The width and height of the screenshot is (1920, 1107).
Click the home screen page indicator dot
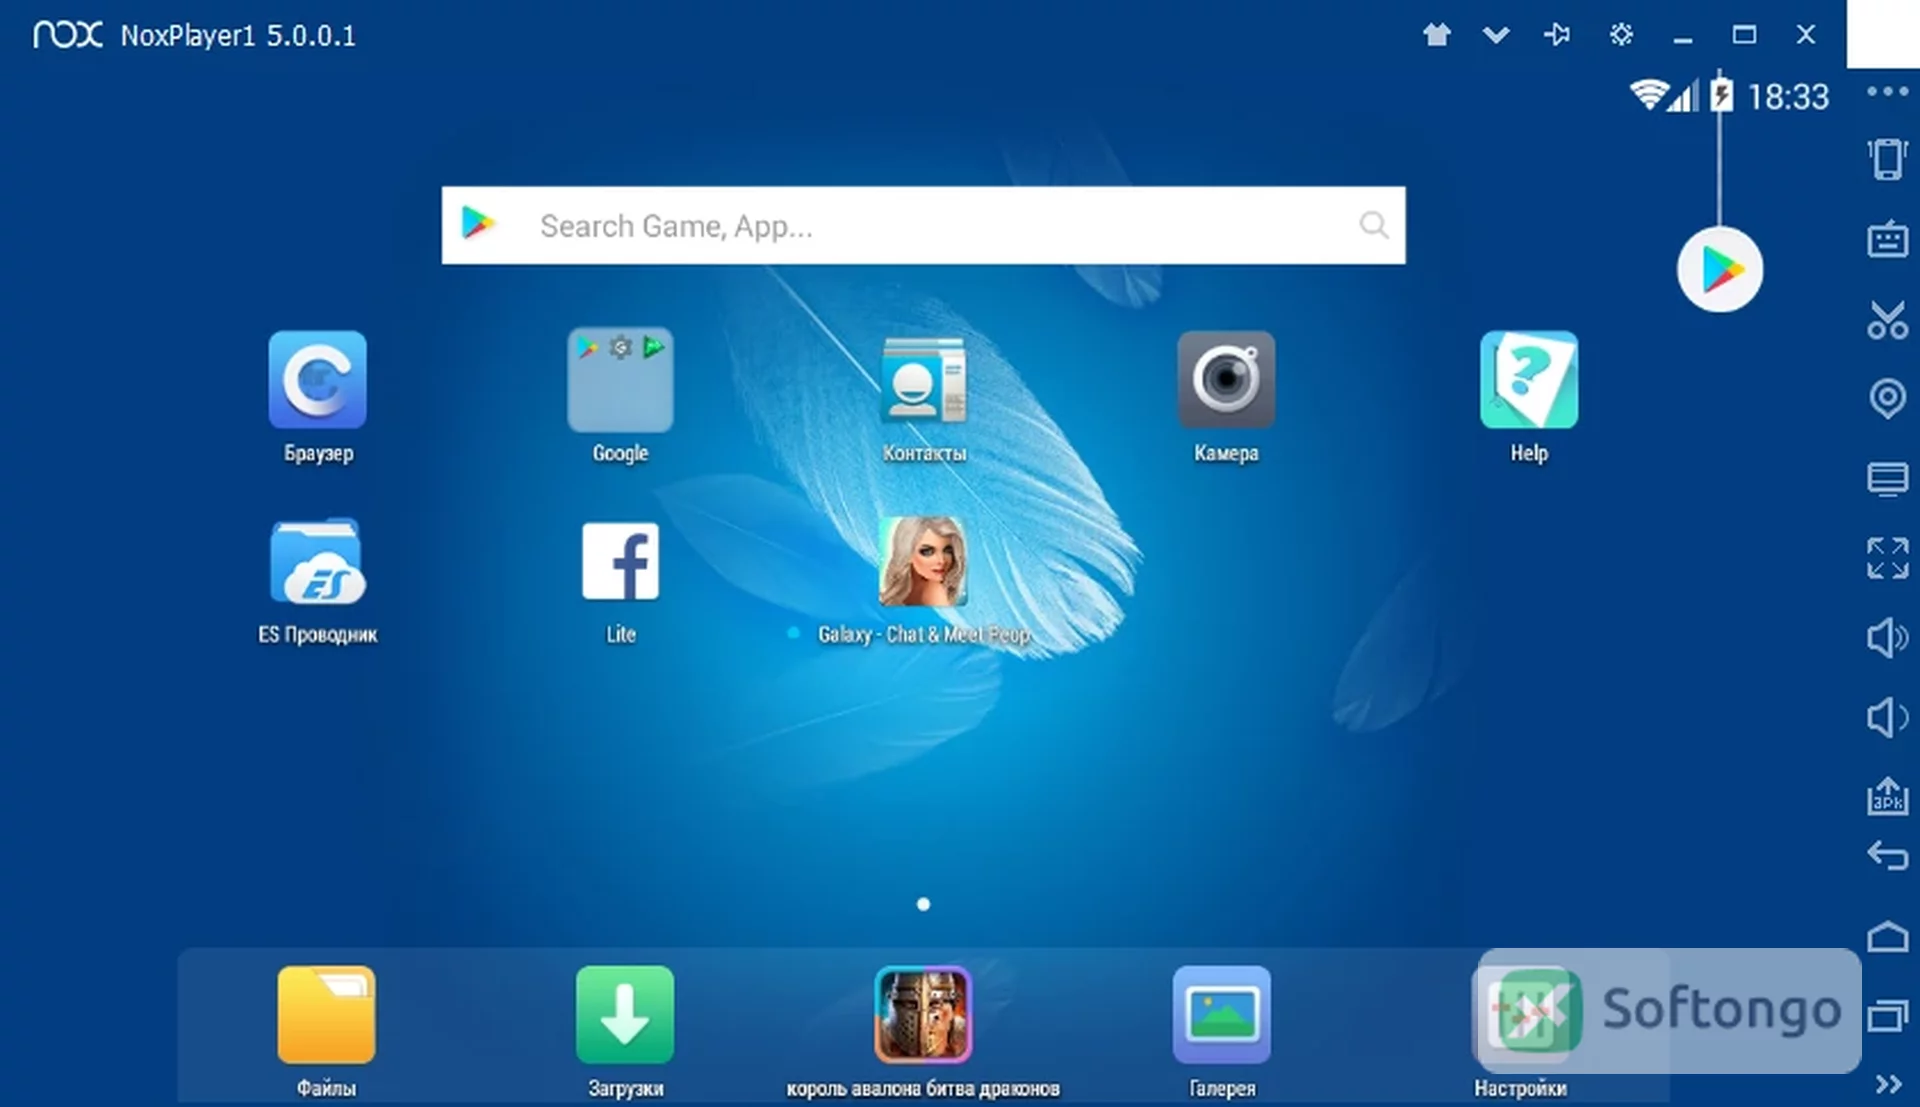pos(923,904)
